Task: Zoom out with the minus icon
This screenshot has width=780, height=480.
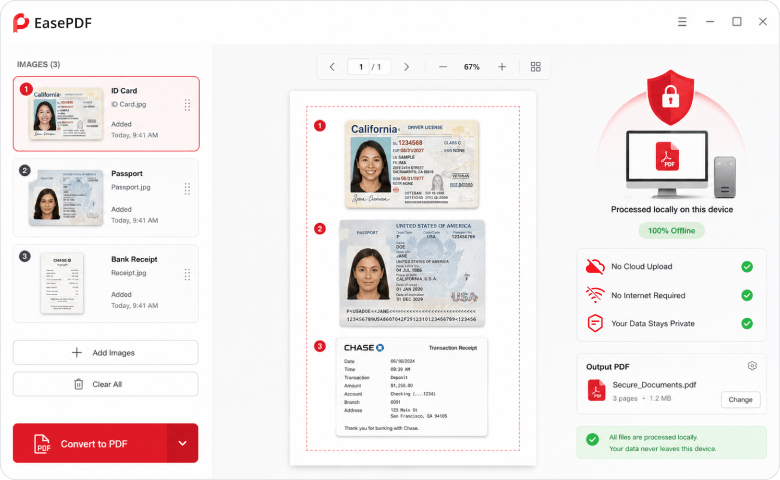Action: (443, 67)
